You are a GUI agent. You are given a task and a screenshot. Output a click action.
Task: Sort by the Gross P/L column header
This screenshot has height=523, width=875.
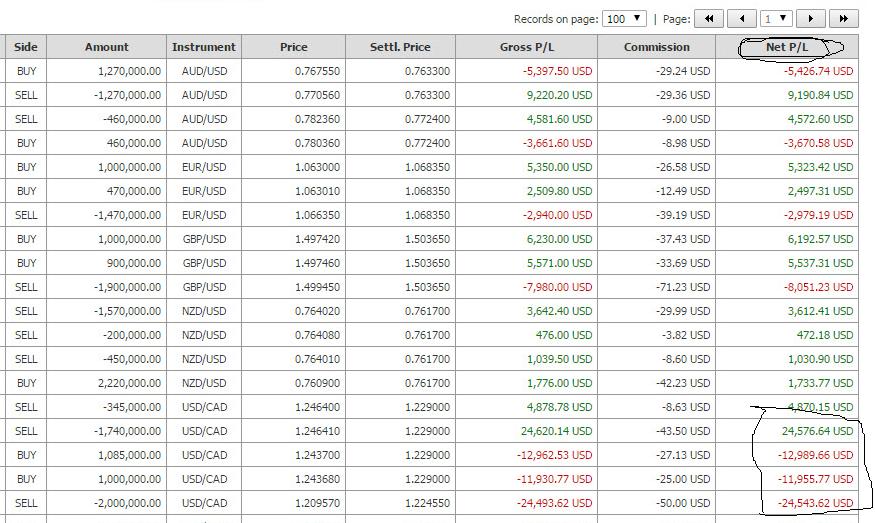pos(526,47)
